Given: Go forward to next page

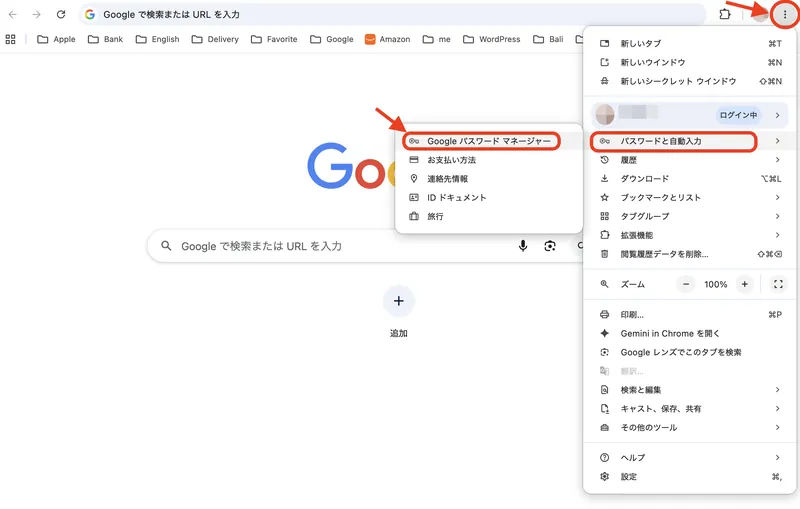Looking at the screenshot, I should pyautogui.click(x=37, y=14).
